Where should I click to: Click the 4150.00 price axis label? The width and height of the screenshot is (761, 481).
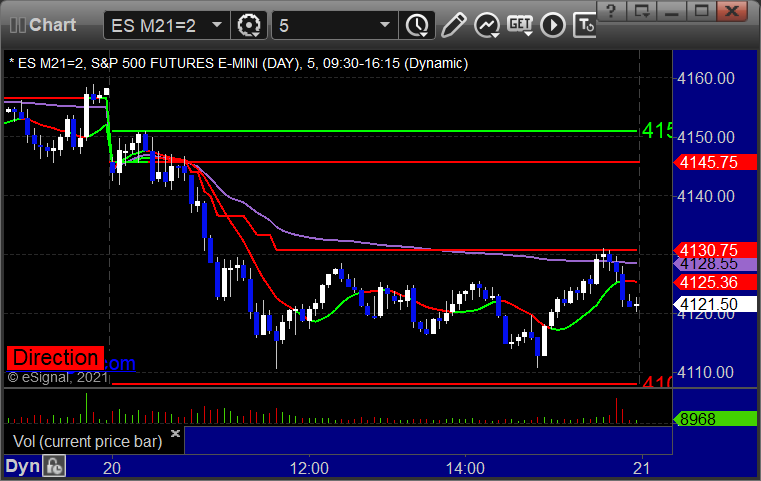point(706,137)
